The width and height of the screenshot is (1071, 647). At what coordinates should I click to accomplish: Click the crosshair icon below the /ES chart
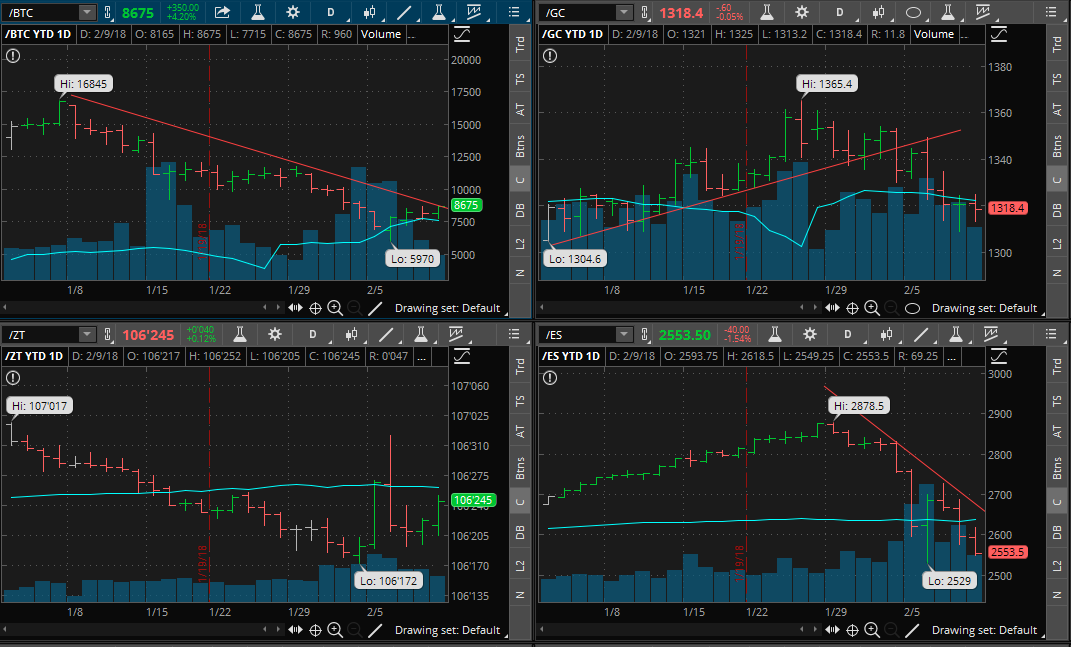coord(852,630)
